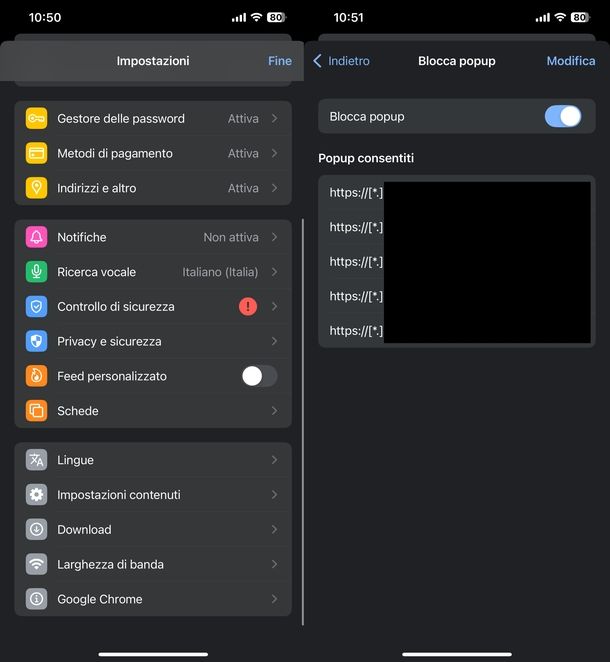The image size is (610, 662).
Task: Tap the Lingue translate icon
Action: pos(36,460)
